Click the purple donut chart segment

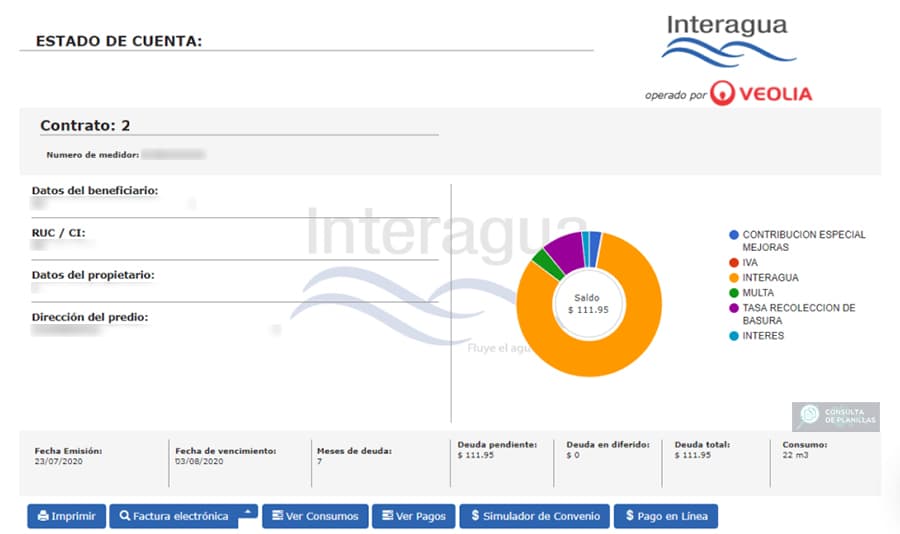(x=567, y=249)
